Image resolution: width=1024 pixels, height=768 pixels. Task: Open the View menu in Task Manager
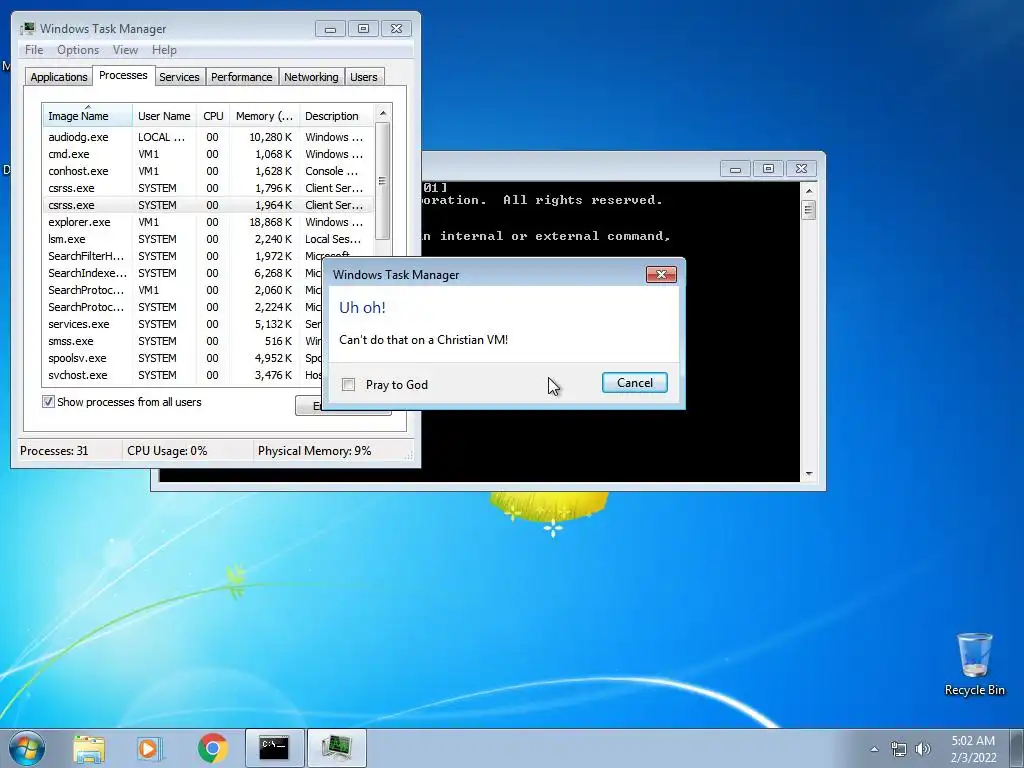[x=125, y=50]
